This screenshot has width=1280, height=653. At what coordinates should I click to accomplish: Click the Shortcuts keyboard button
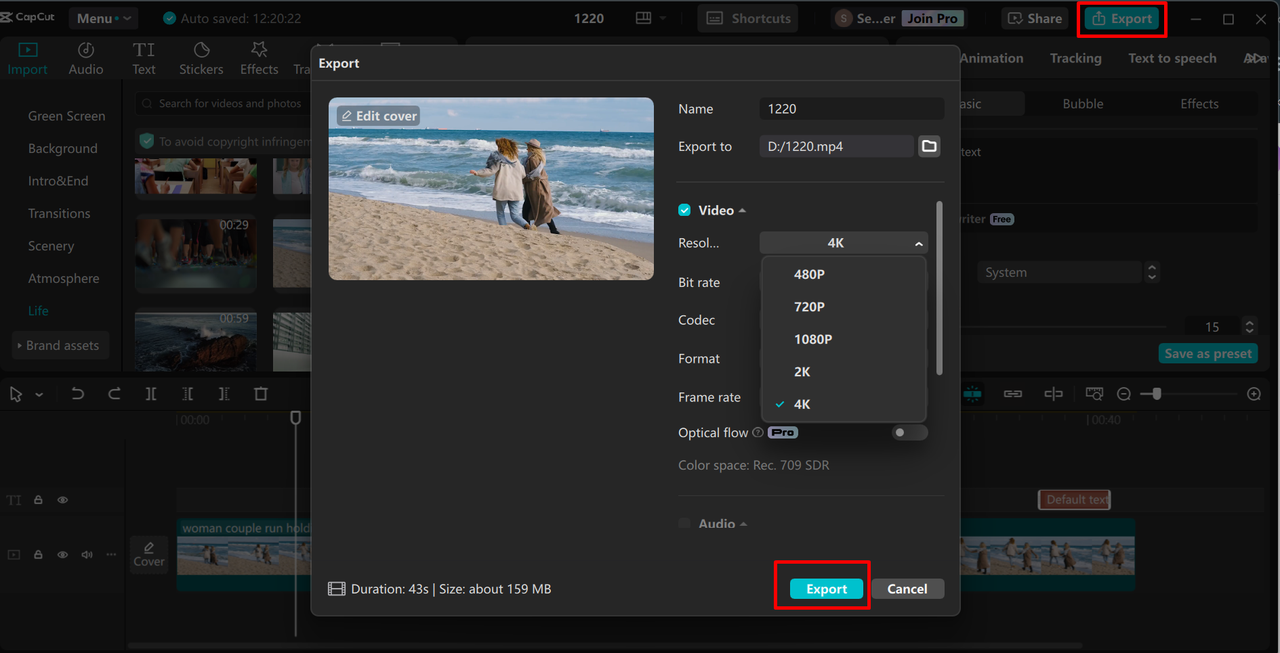click(x=750, y=18)
